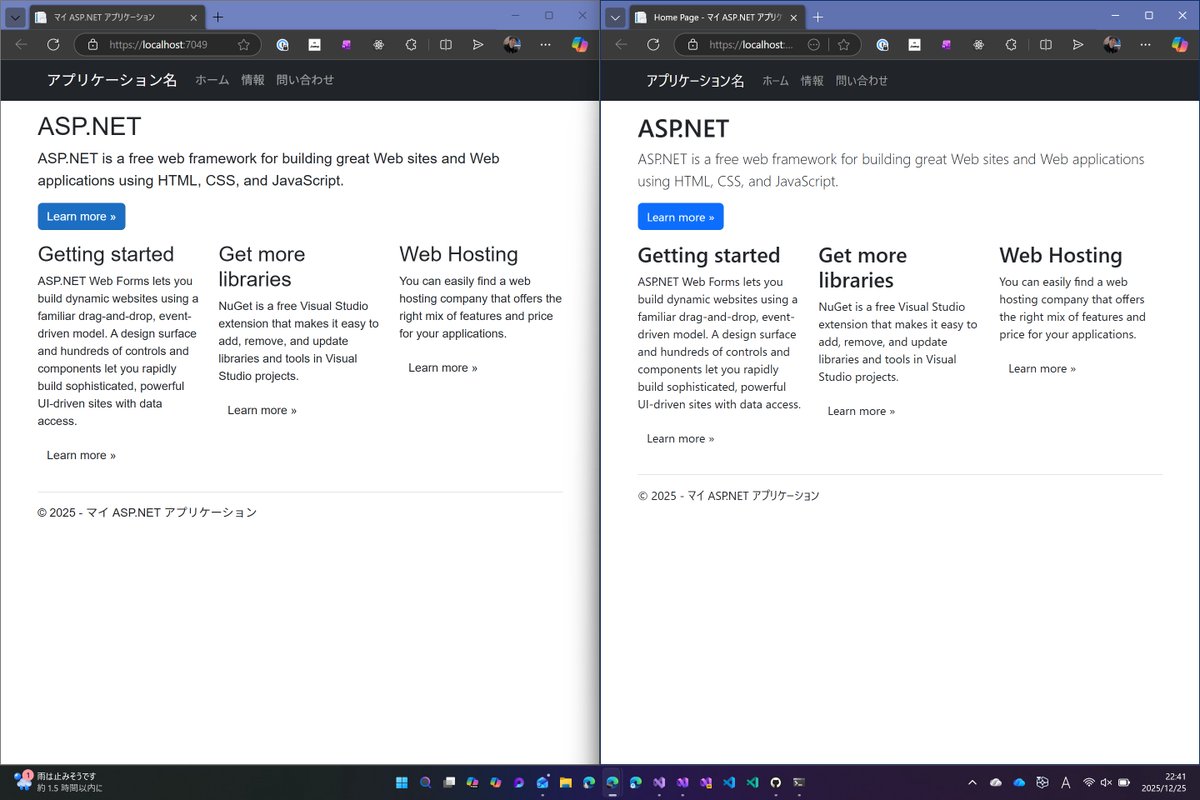Screen dimensions: 1200x800
Task: Click 情報 nav item in the right page
Action: click(812, 81)
